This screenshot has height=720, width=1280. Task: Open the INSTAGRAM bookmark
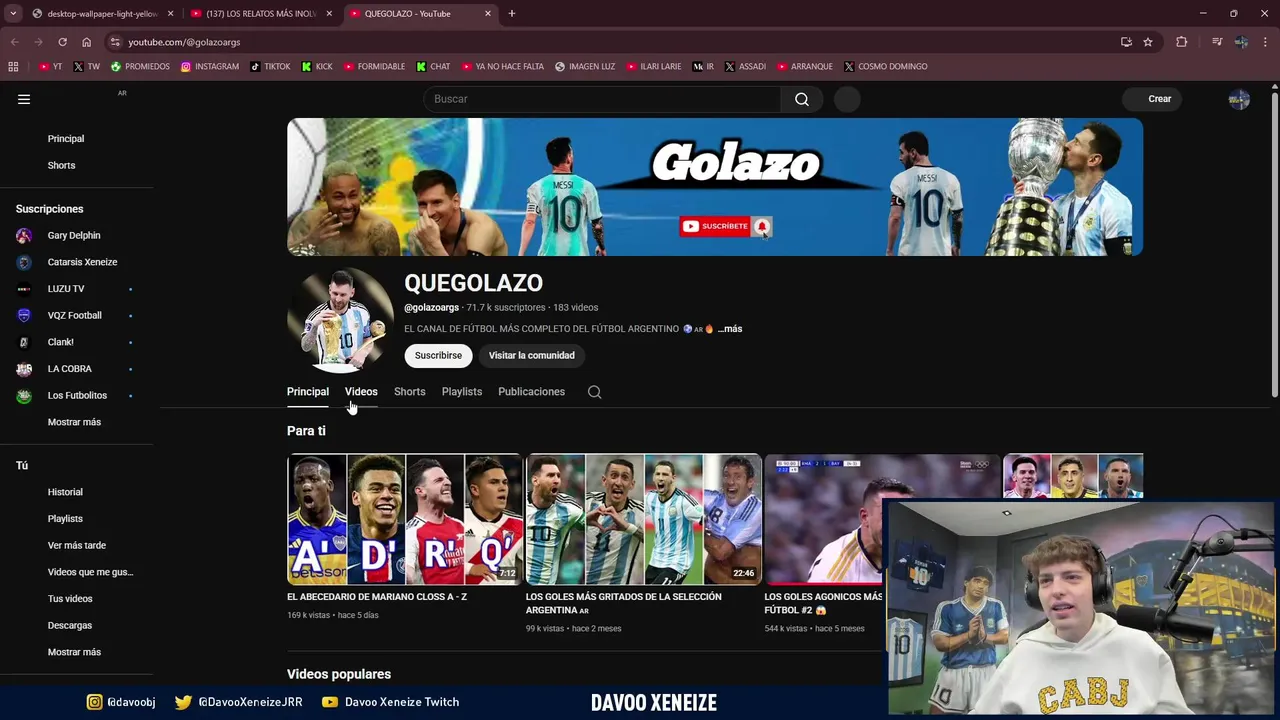click(210, 66)
